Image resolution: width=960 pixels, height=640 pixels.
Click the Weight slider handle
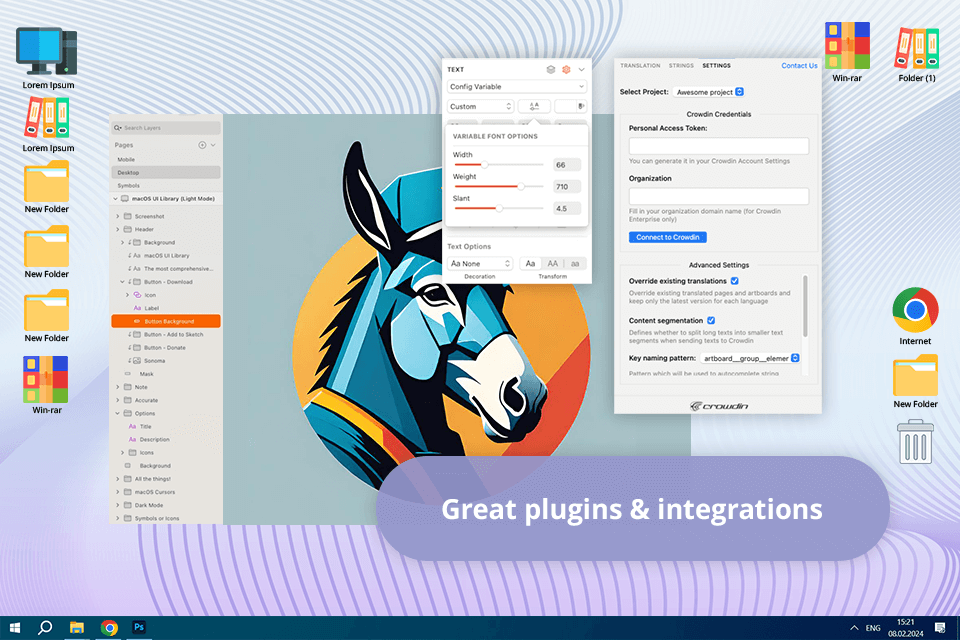point(521,186)
